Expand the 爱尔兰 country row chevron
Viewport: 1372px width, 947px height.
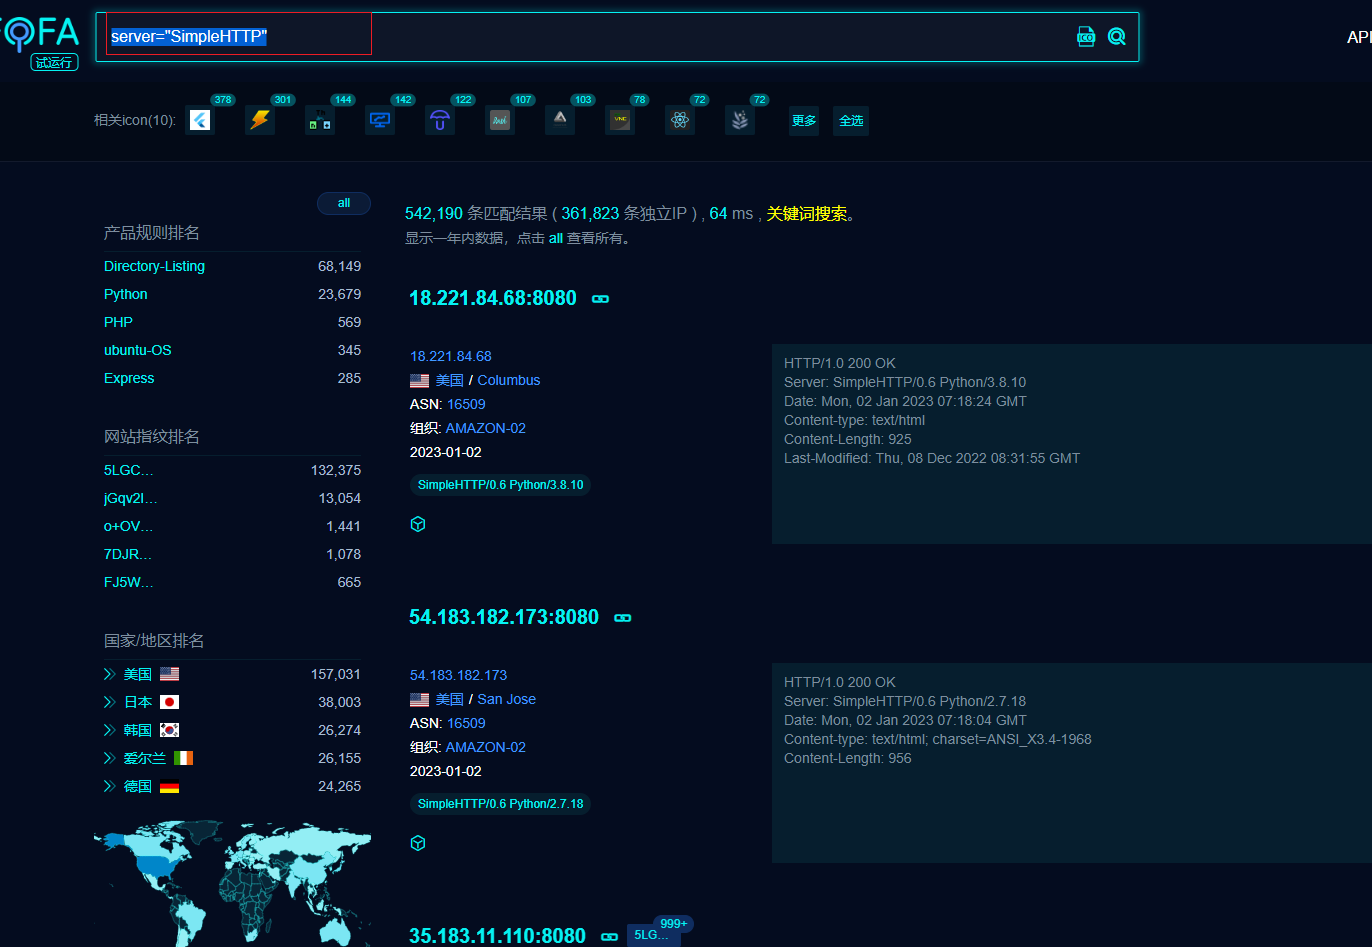click(110, 758)
